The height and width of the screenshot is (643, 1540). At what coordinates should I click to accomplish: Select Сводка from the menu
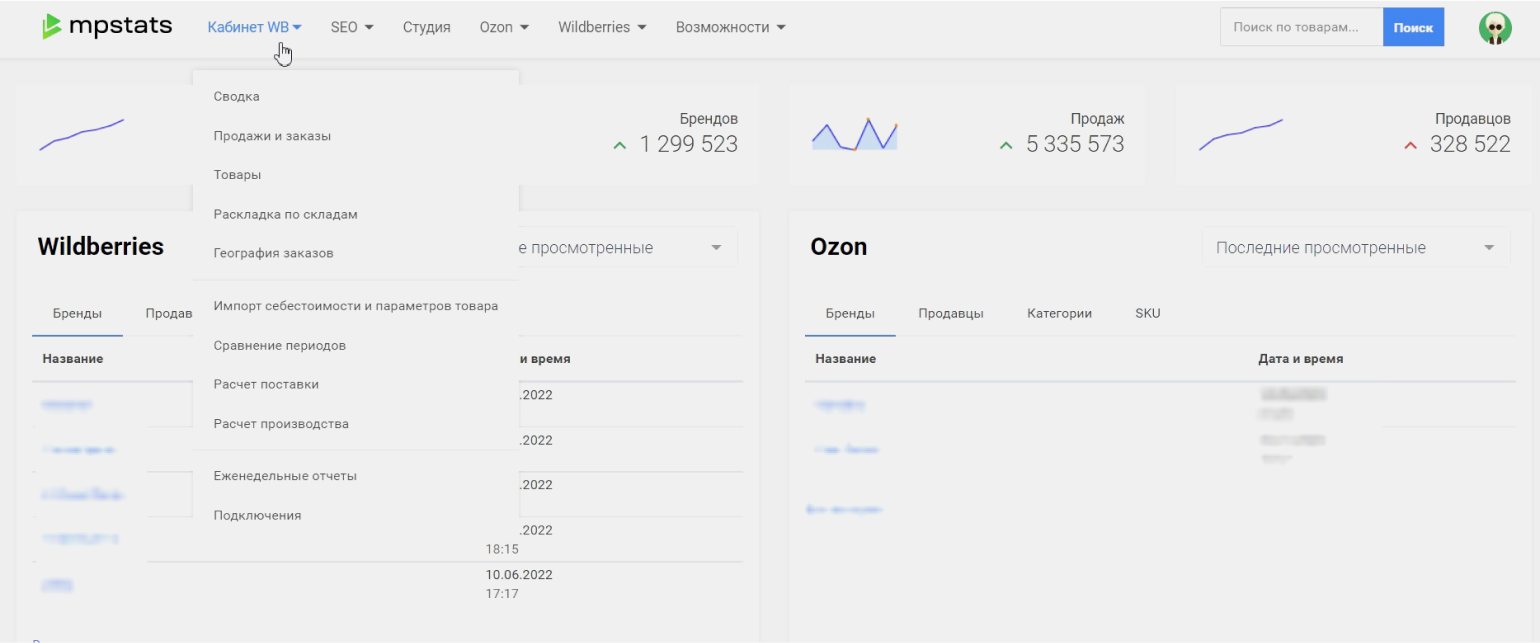[237, 97]
